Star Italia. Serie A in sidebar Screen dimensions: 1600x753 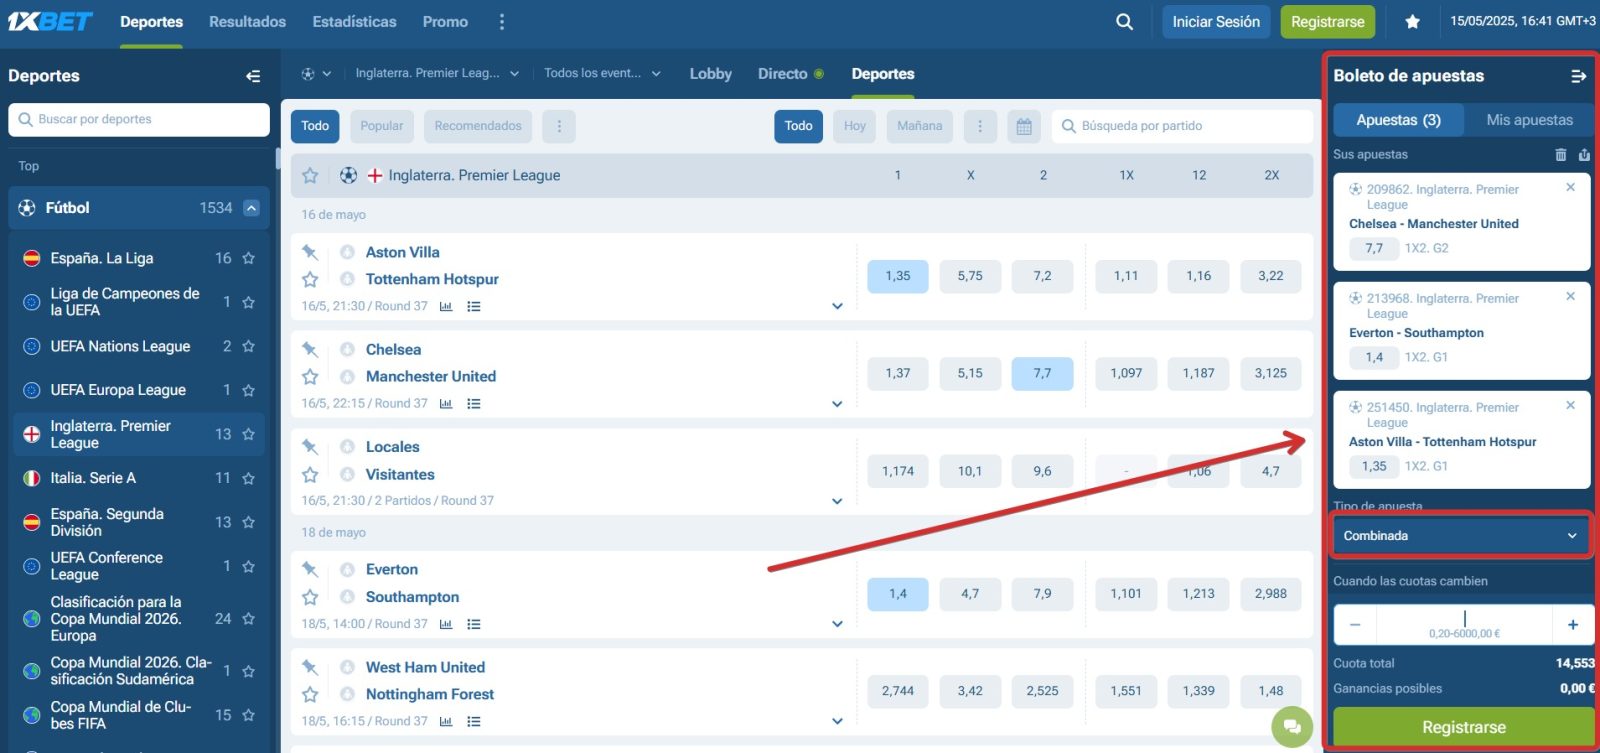[248, 478]
